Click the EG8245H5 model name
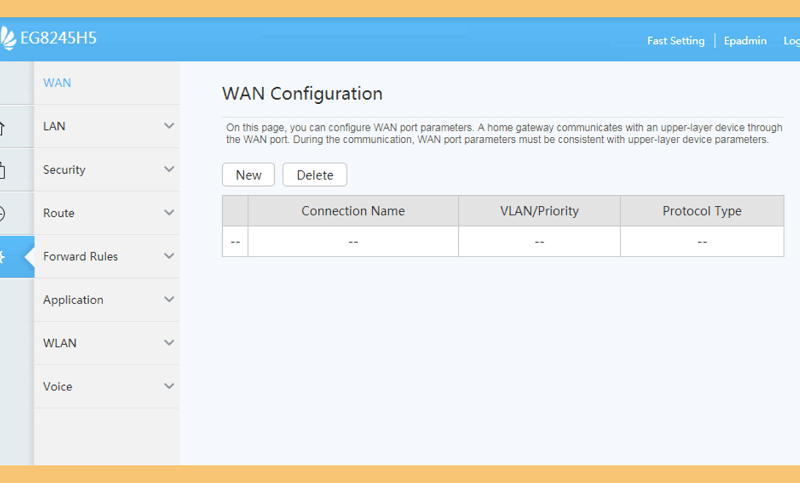The height and width of the screenshot is (483, 800). [58, 38]
